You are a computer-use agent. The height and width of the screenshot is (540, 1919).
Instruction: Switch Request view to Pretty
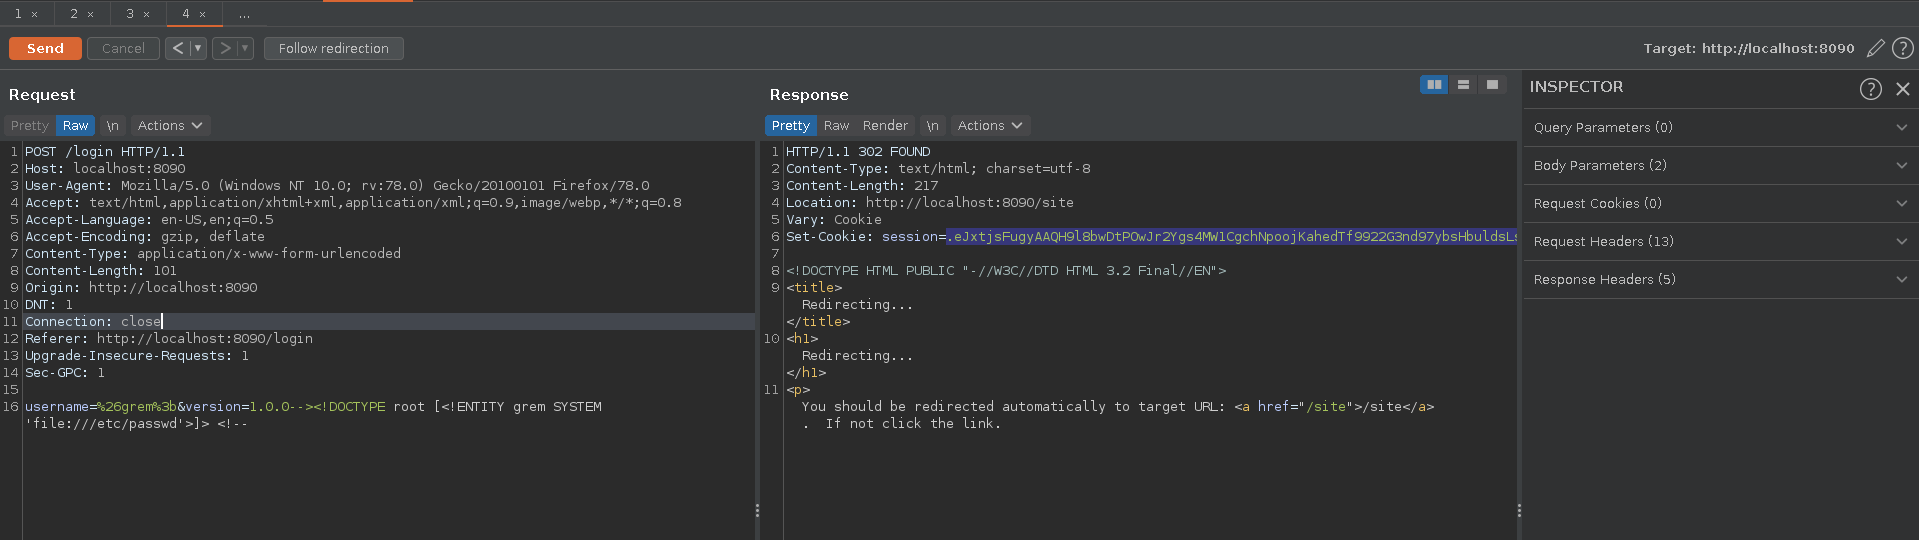point(30,126)
